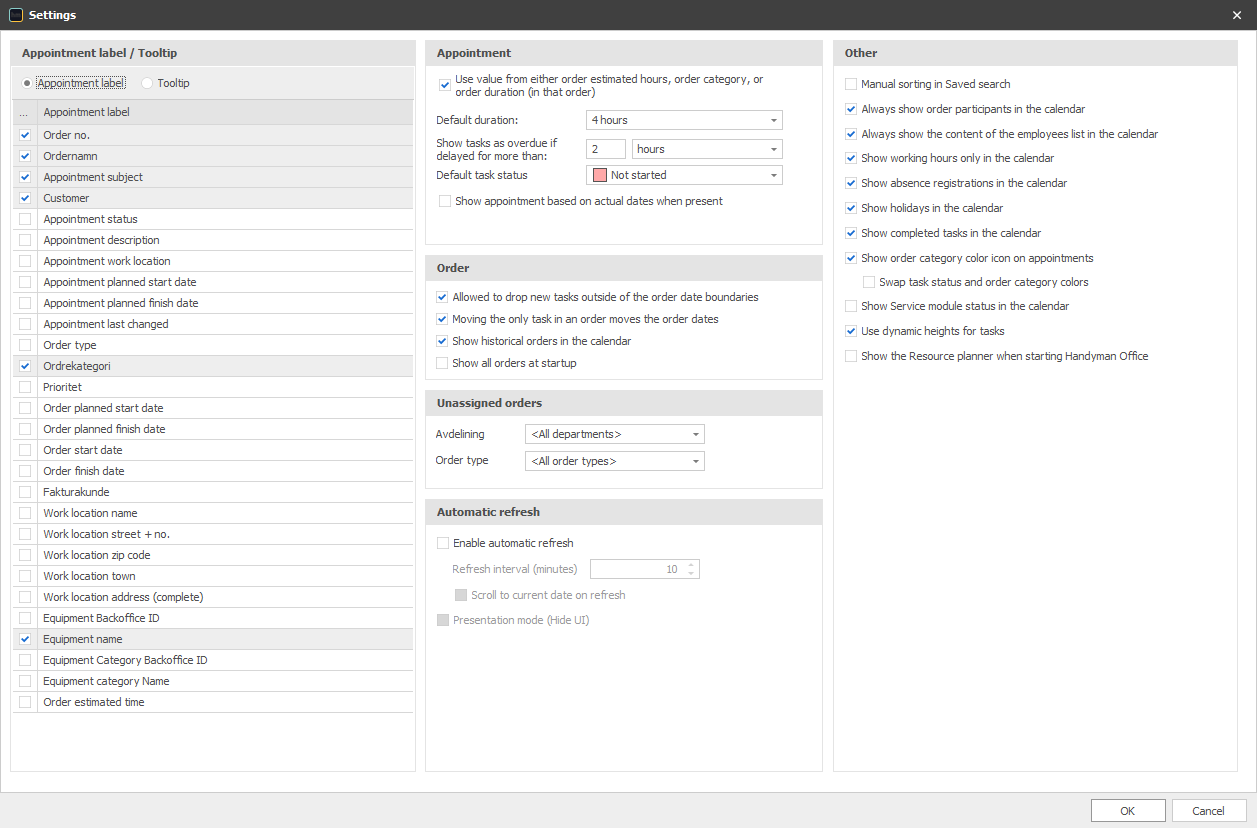Enable the Order type list checkbox
The image size is (1257, 828).
click(x=25, y=345)
